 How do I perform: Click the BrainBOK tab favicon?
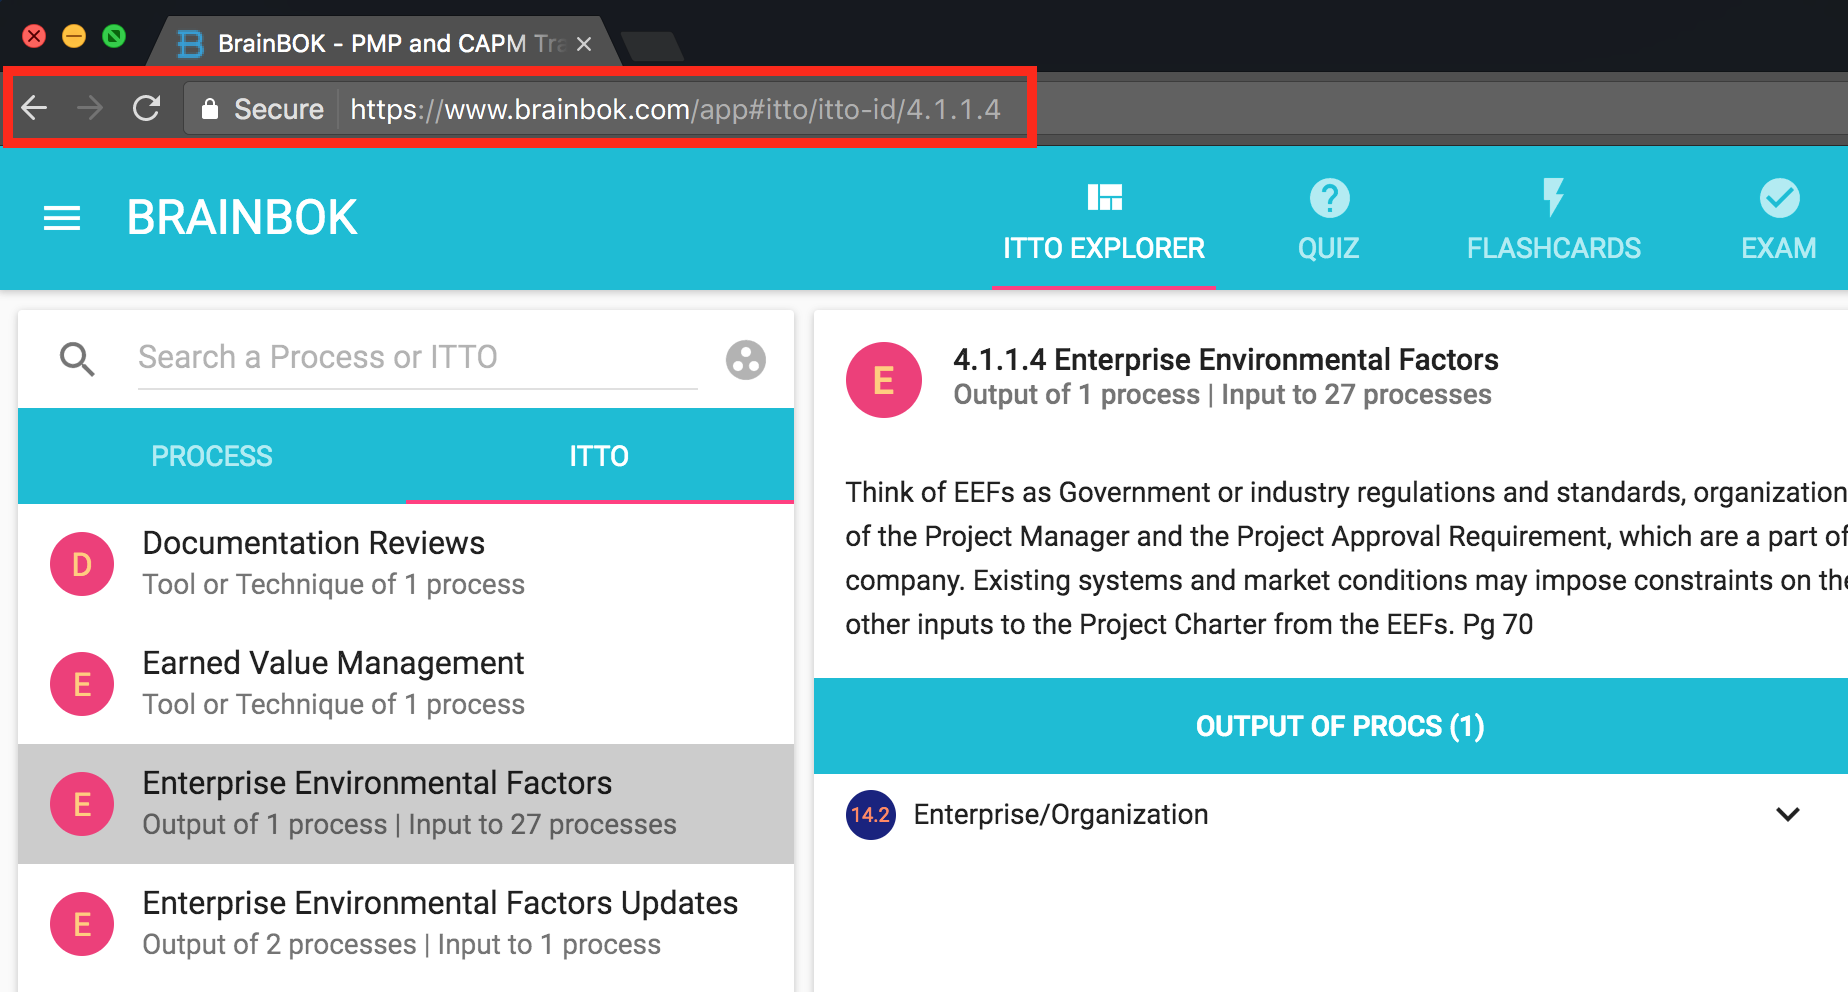pos(190,44)
